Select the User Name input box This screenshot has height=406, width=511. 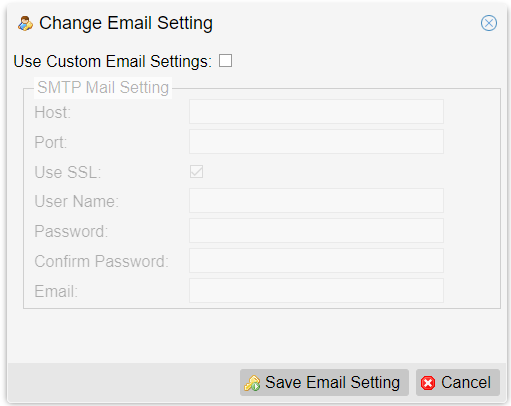316,201
